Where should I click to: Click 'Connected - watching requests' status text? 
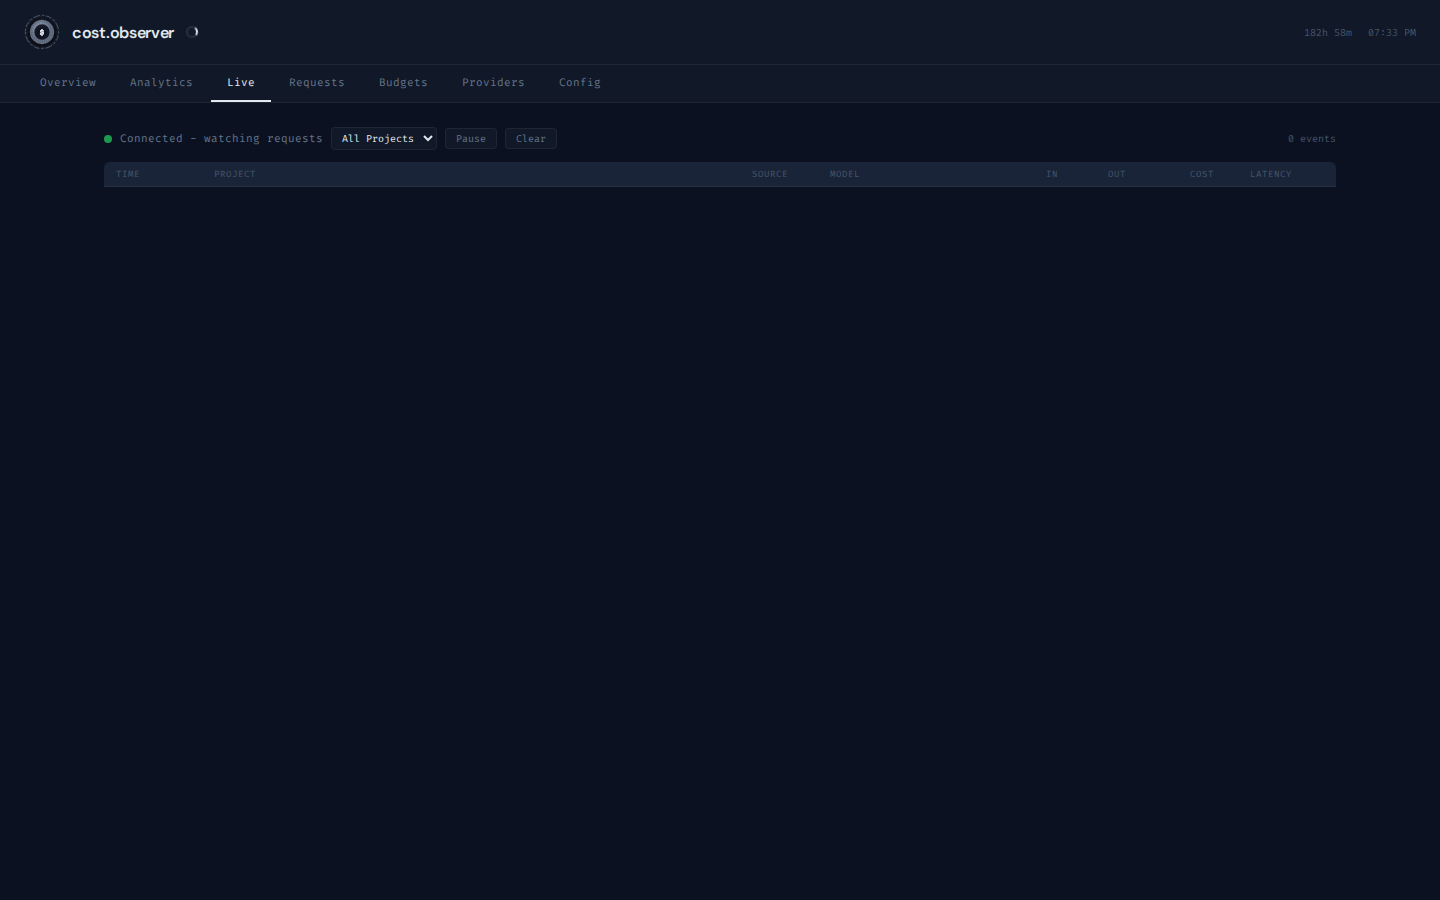tap(221, 139)
